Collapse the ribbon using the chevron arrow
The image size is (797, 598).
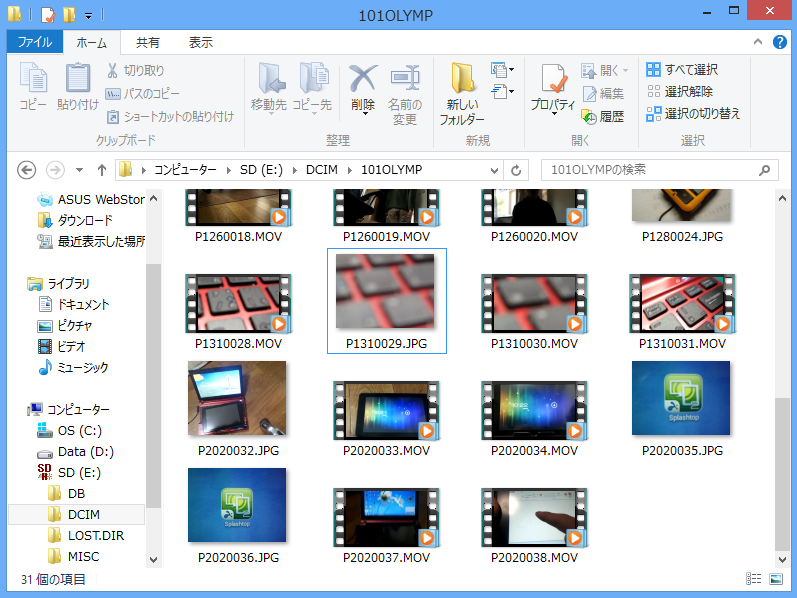(759, 43)
